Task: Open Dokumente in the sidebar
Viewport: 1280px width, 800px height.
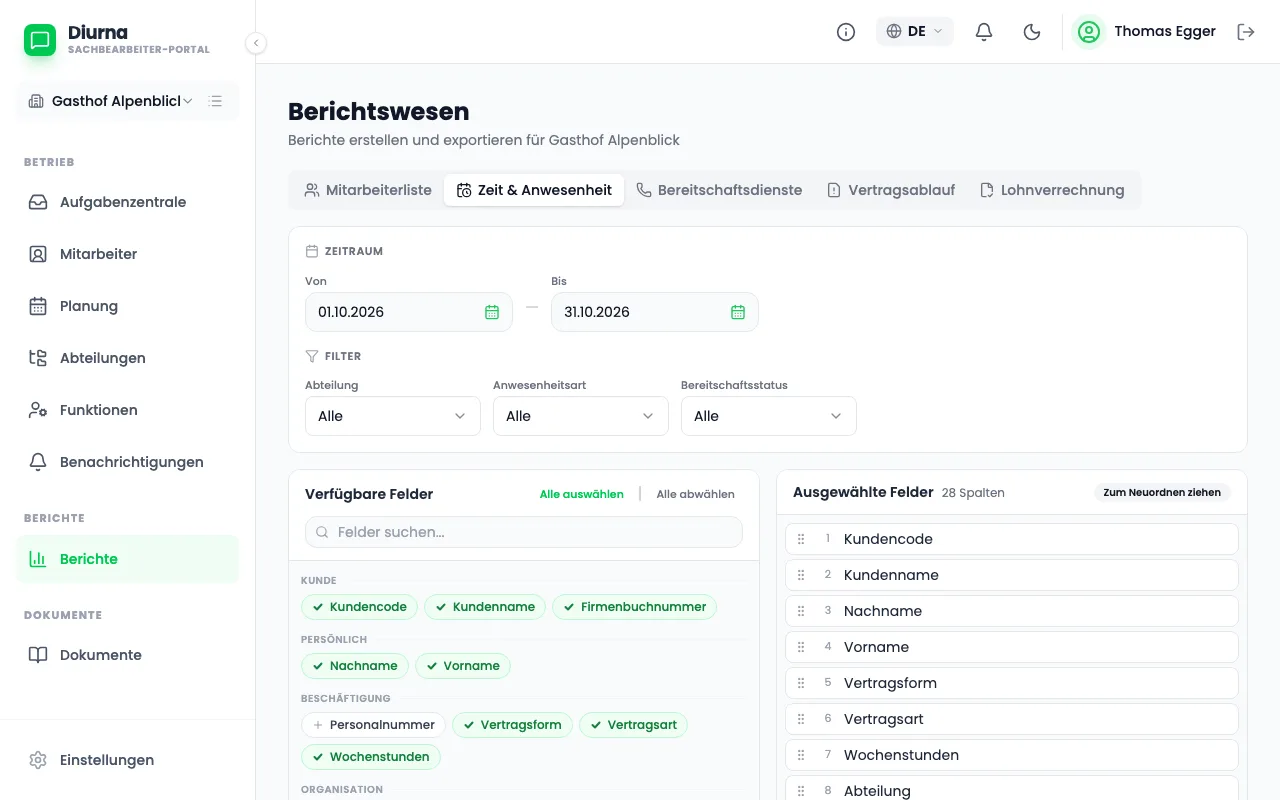Action: [x=128, y=655]
